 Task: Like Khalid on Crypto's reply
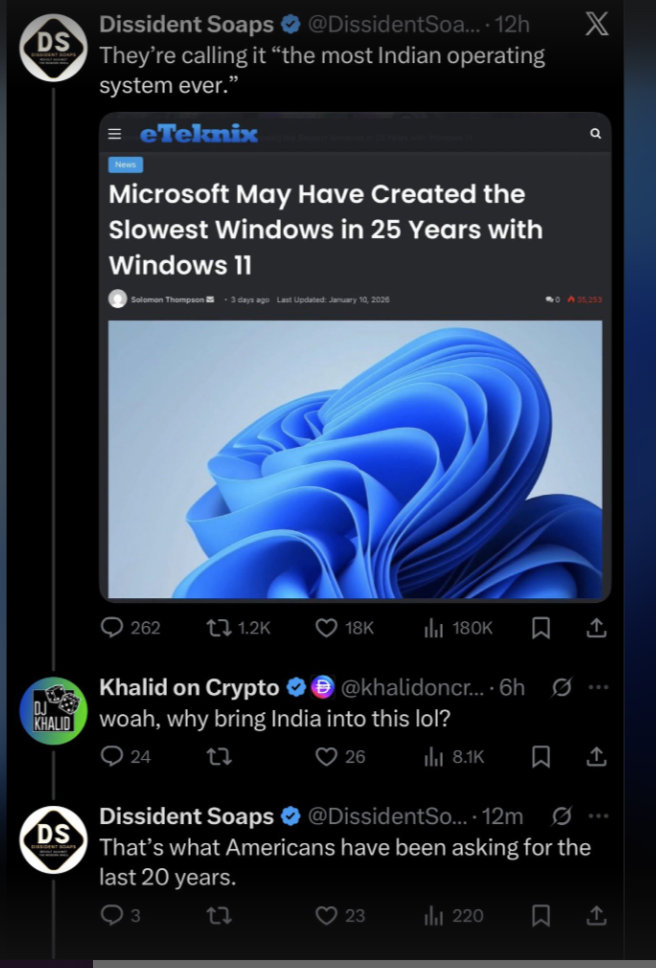pos(326,756)
